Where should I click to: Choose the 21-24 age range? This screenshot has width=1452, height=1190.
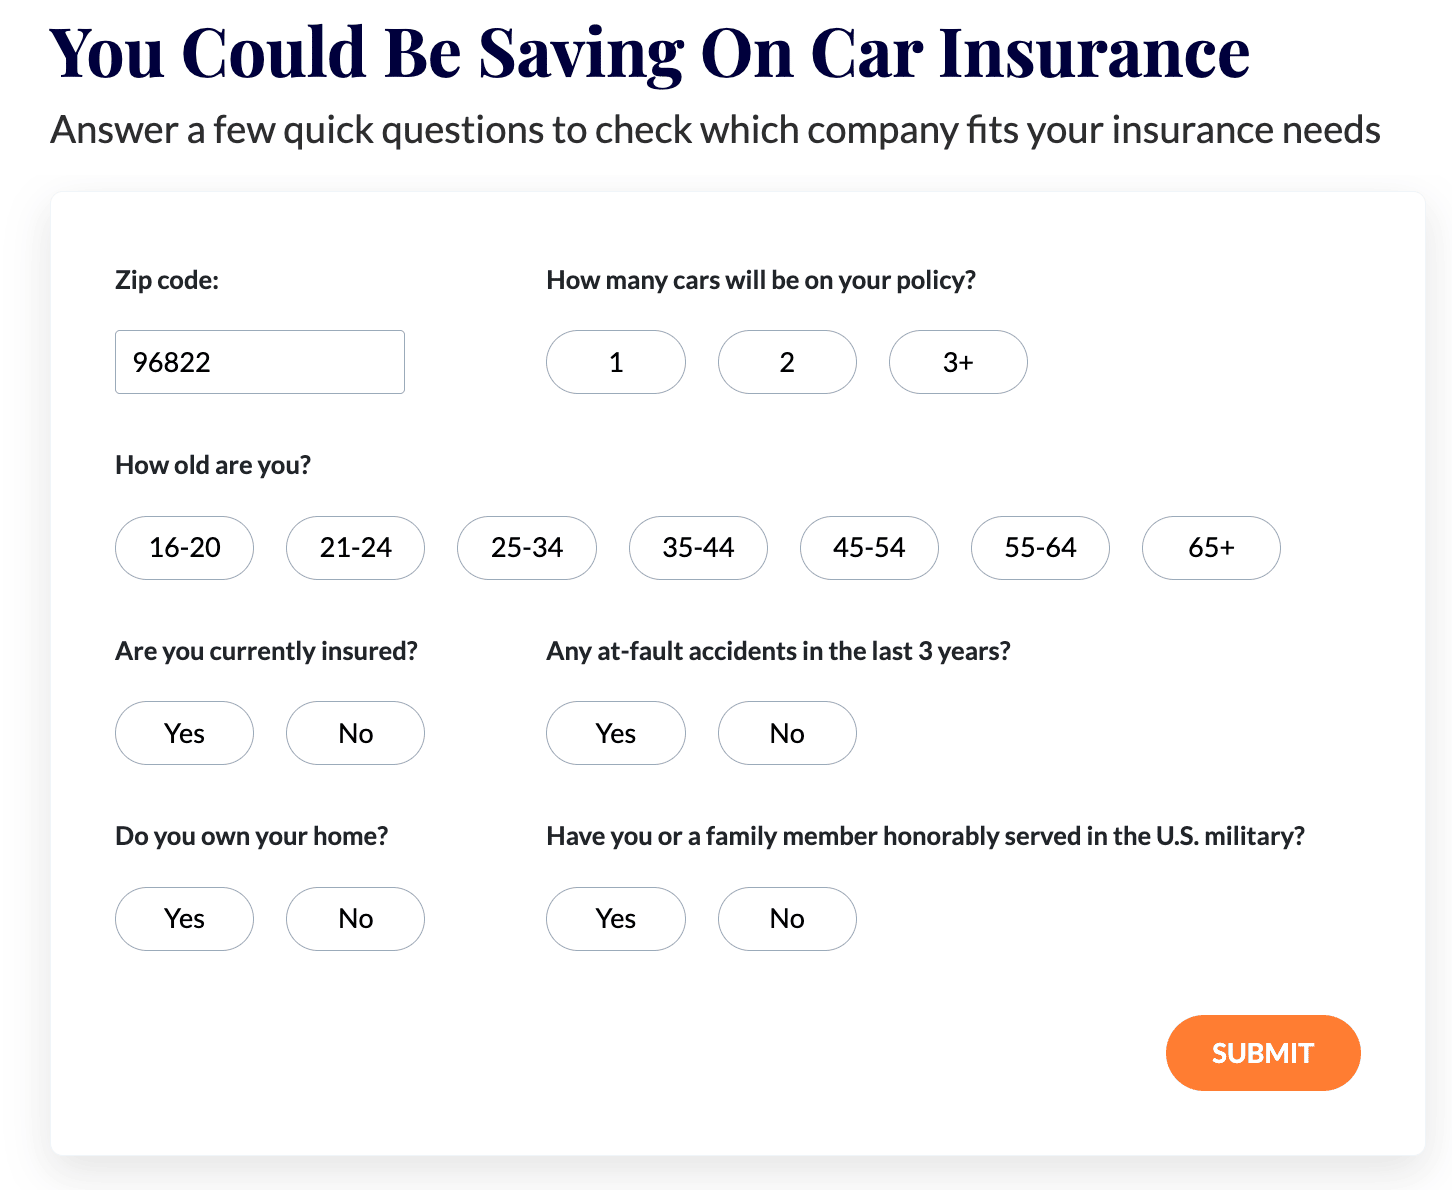point(356,548)
